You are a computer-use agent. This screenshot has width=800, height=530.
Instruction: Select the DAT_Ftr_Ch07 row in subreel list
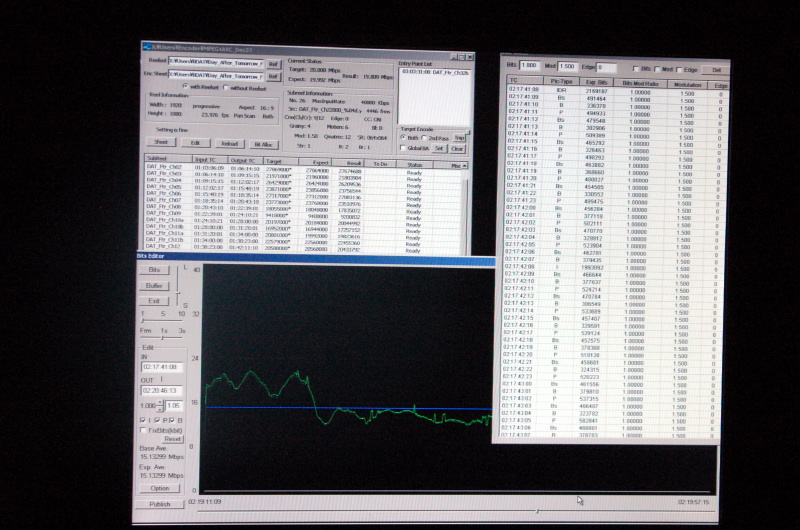(x=164, y=199)
